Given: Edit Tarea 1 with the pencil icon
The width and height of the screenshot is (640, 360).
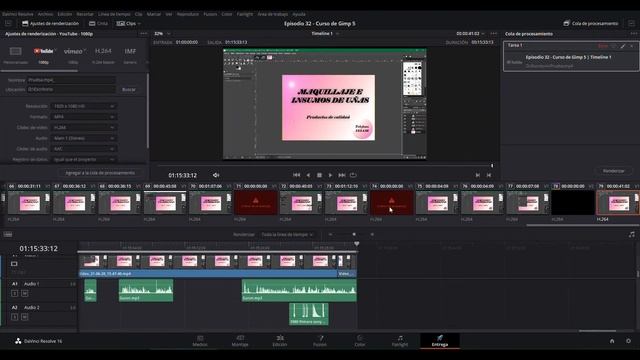Looking at the screenshot, I should click(623, 46).
